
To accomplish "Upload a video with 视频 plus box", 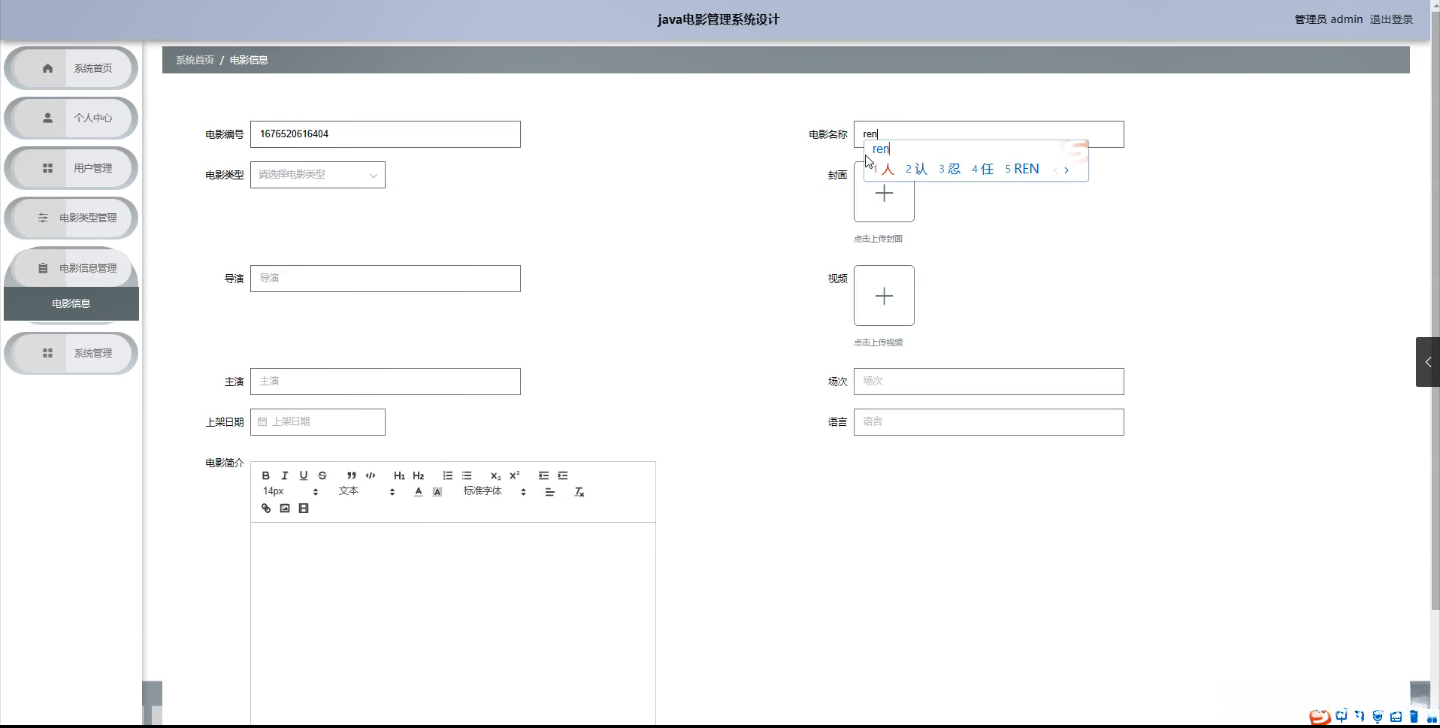I will click(x=884, y=295).
